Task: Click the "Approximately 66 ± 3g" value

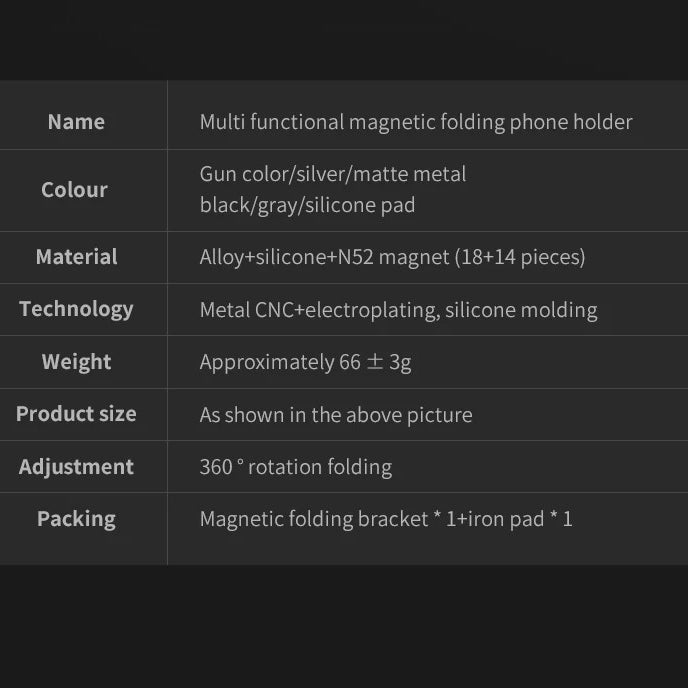Action: 305,362
